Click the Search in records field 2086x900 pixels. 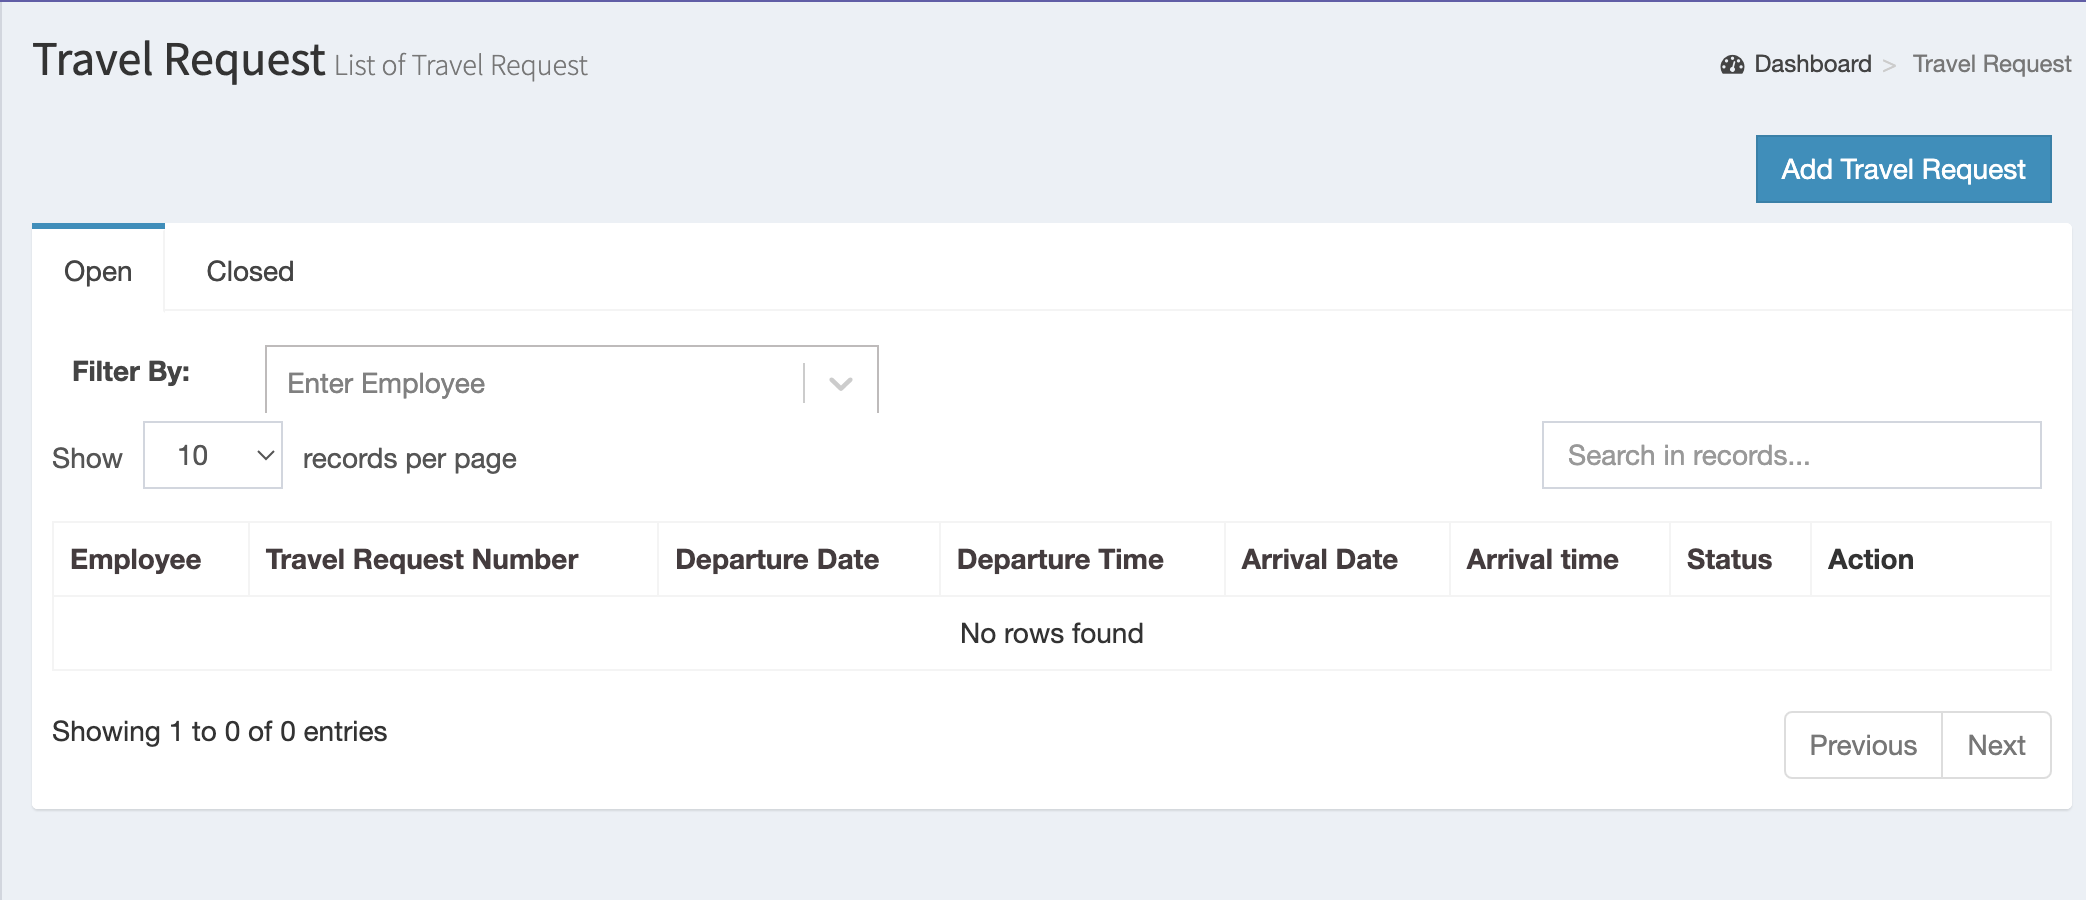point(1791,455)
